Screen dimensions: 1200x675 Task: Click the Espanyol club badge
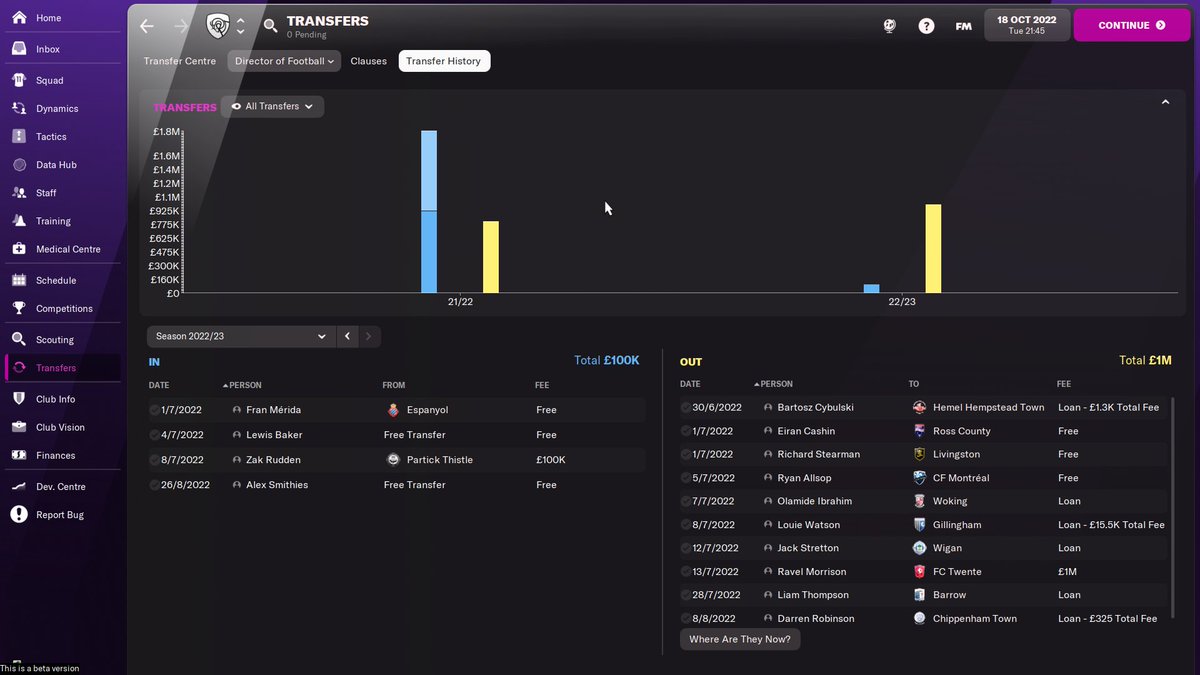393,410
